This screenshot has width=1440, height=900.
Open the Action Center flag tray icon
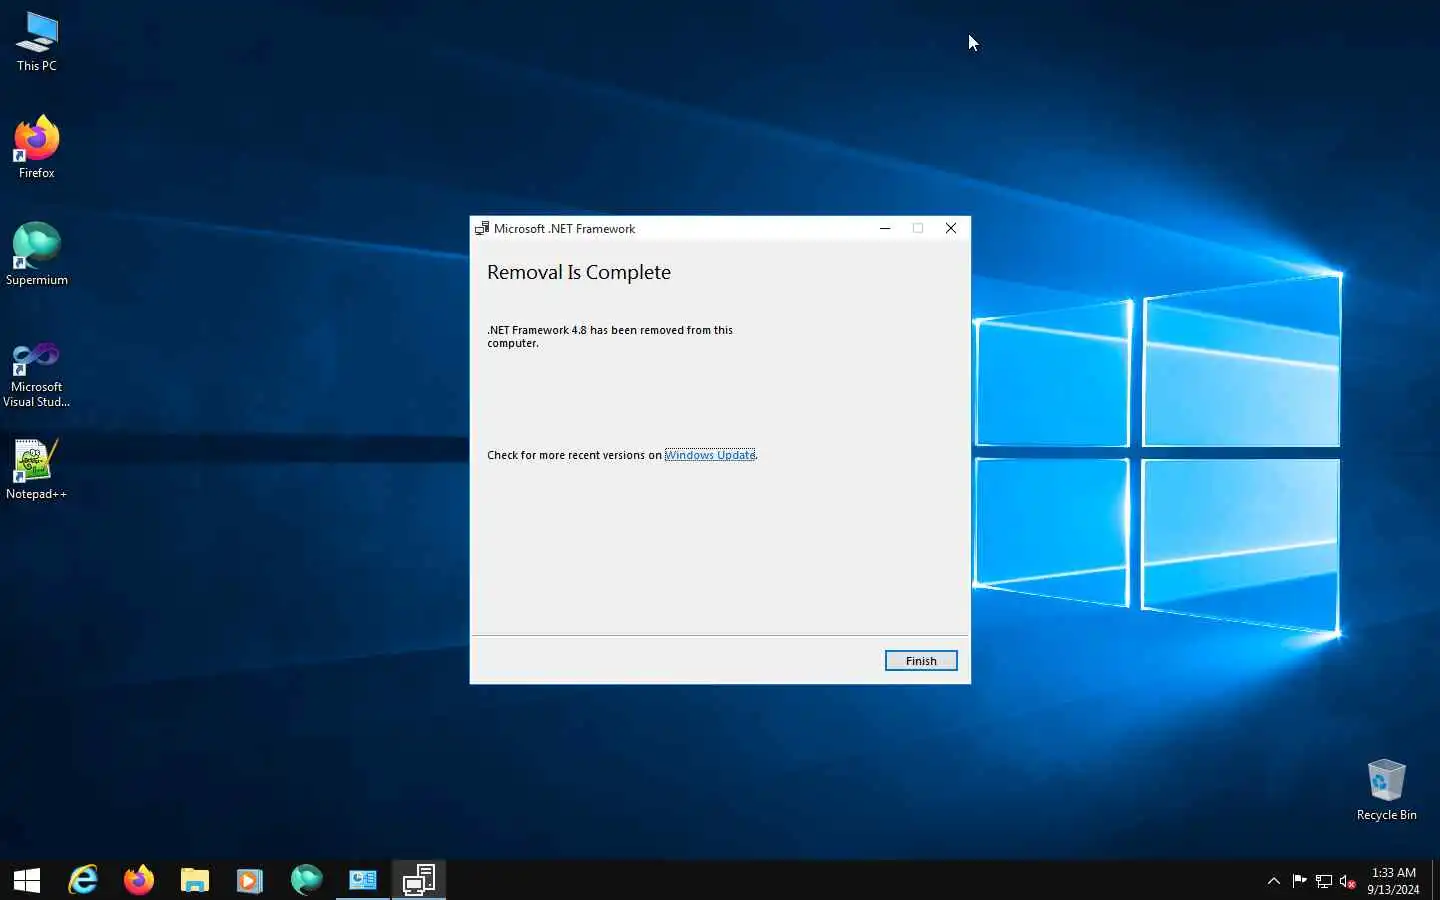click(1299, 881)
